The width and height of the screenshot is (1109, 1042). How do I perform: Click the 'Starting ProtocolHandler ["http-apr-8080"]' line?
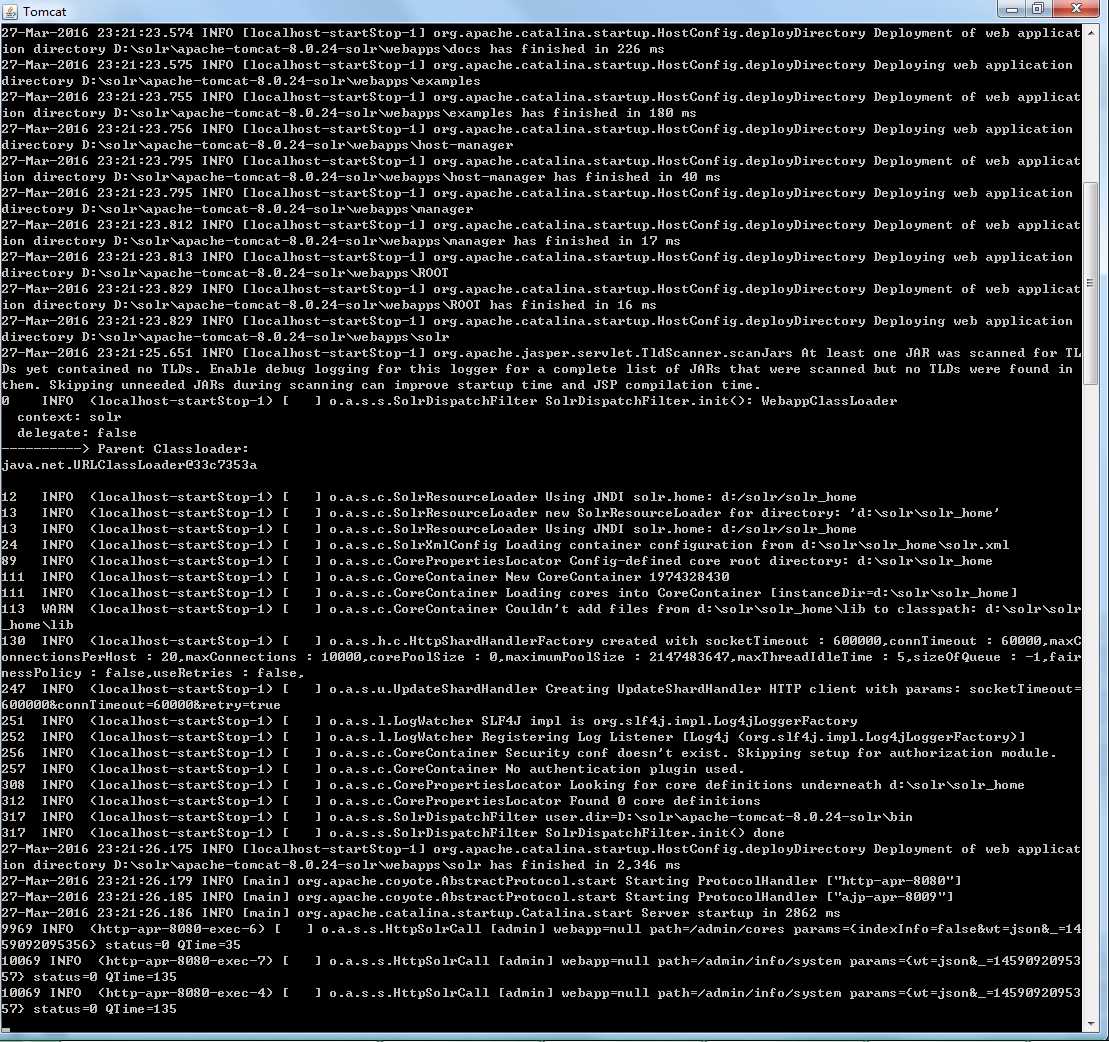point(482,881)
